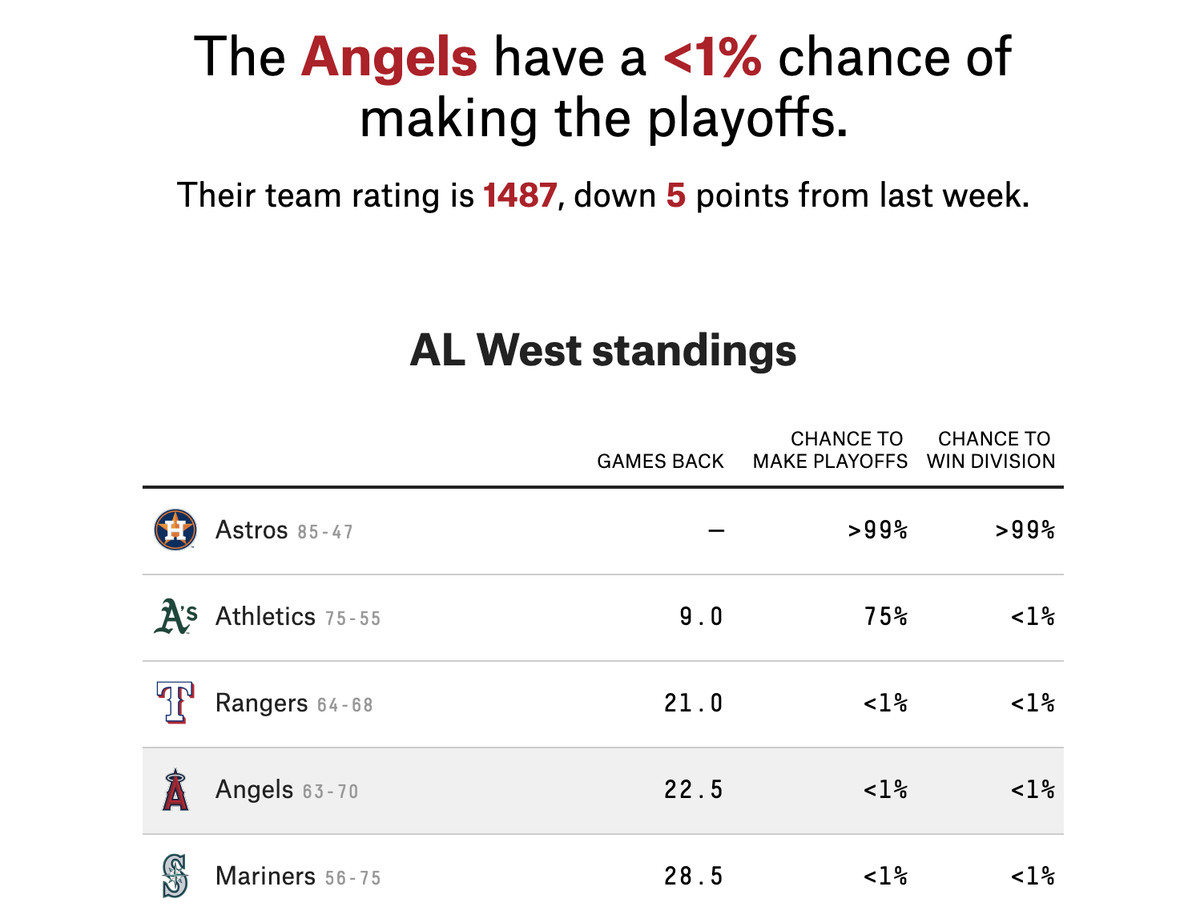Open the Astros team name link
This screenshot has width=1200, height=923.
[x=251, y=530]
